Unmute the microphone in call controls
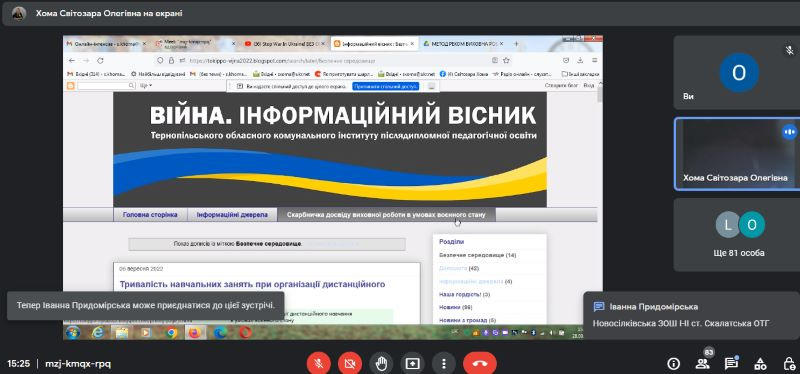800x374 pixels. pos(318,364)
